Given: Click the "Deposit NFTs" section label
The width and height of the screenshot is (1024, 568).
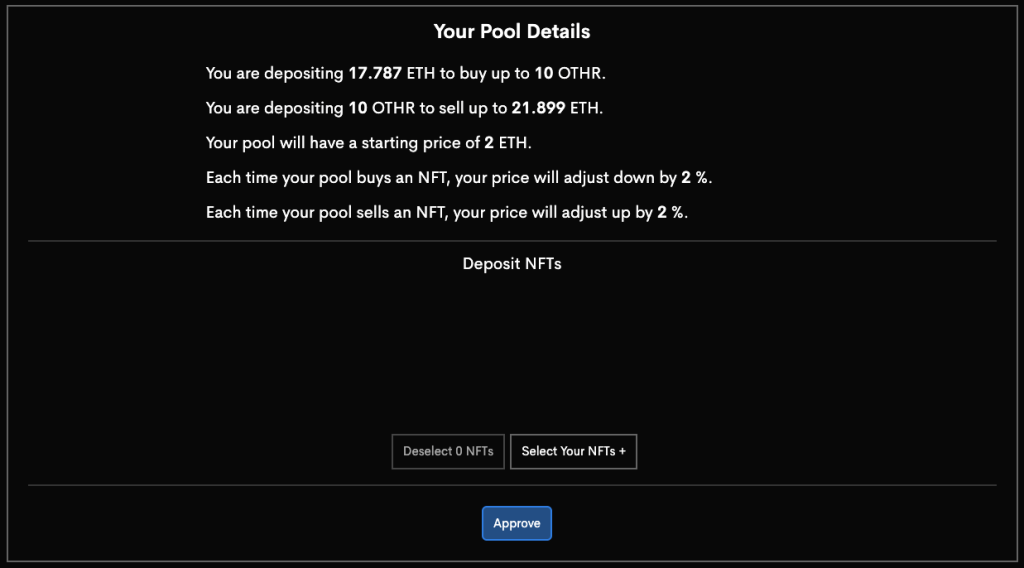Looking at the screenshot, I should pos(511,264).
